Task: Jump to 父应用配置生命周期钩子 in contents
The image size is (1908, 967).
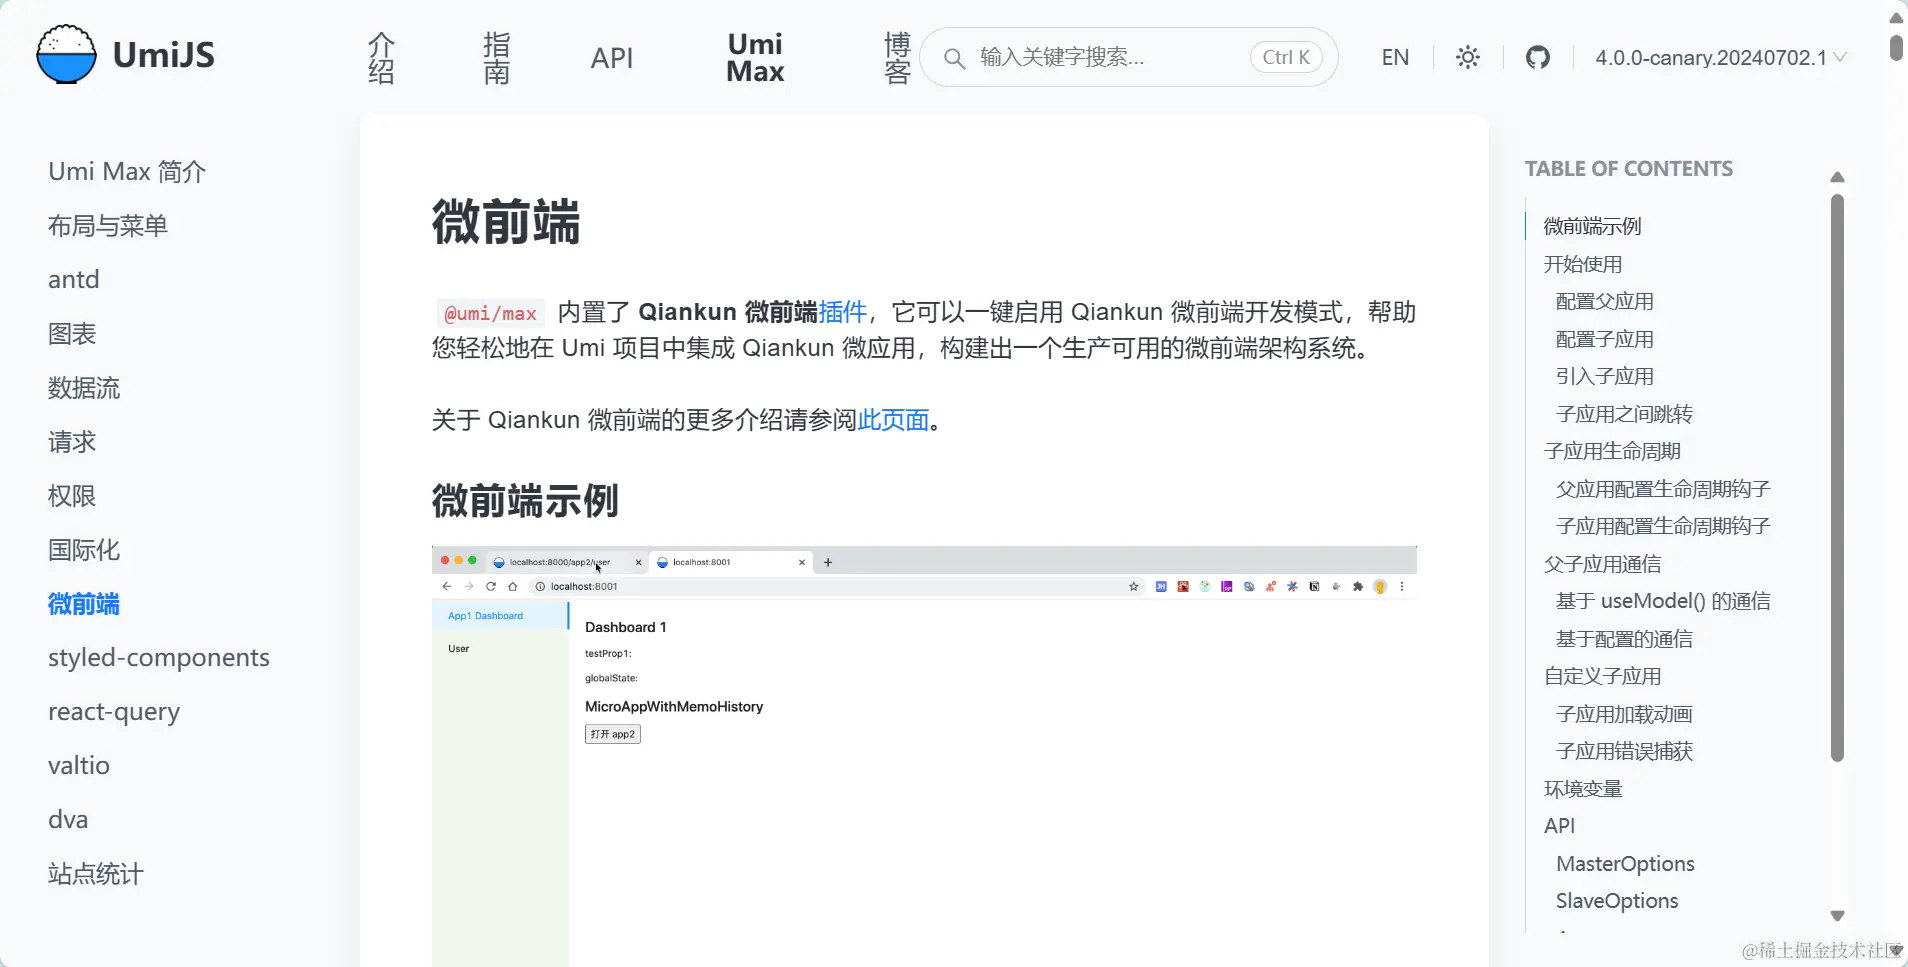Action: (1663, 489)
